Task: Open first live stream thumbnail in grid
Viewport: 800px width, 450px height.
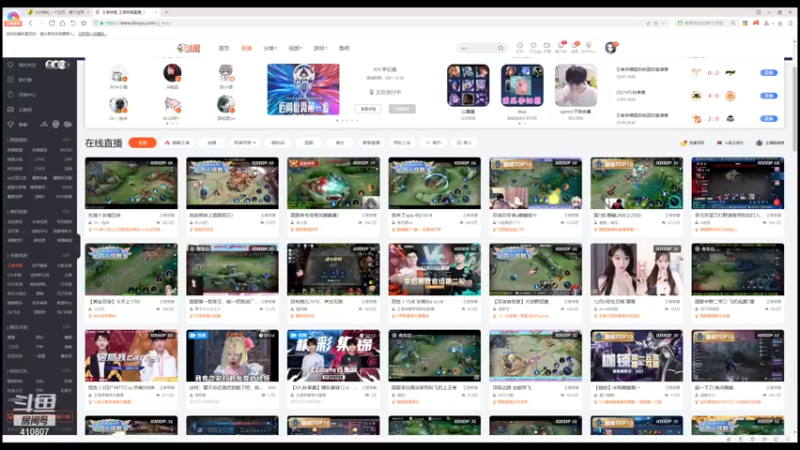Action: click(x=131, y=183)
